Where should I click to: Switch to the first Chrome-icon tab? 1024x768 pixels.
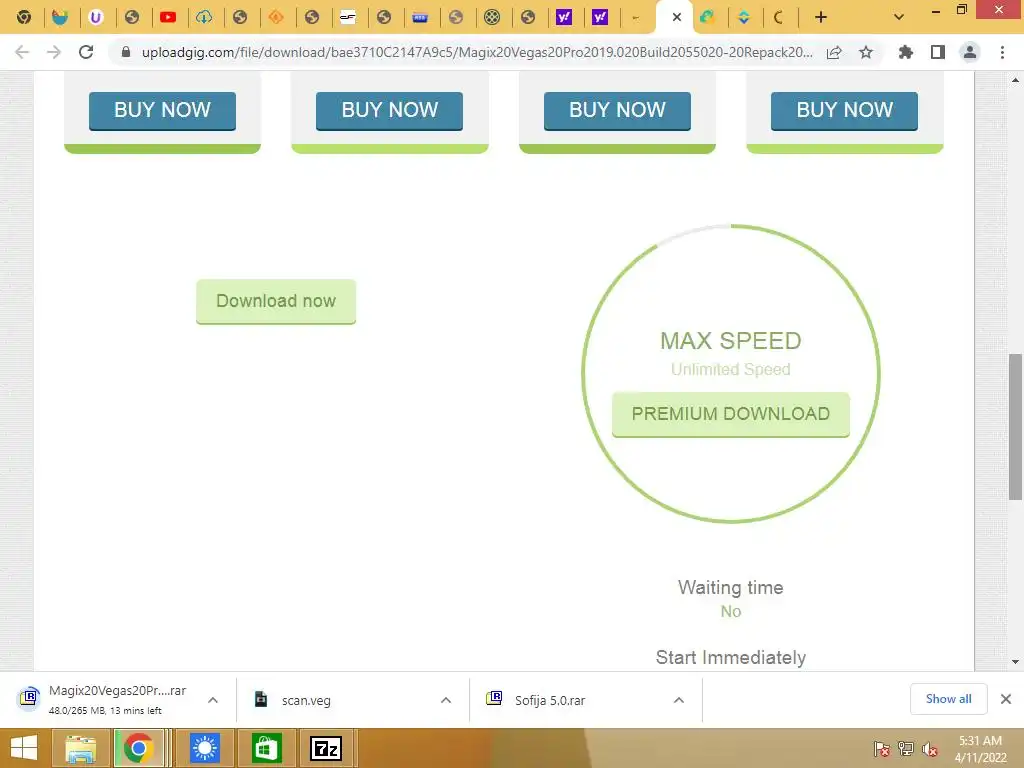pos(24,17)
